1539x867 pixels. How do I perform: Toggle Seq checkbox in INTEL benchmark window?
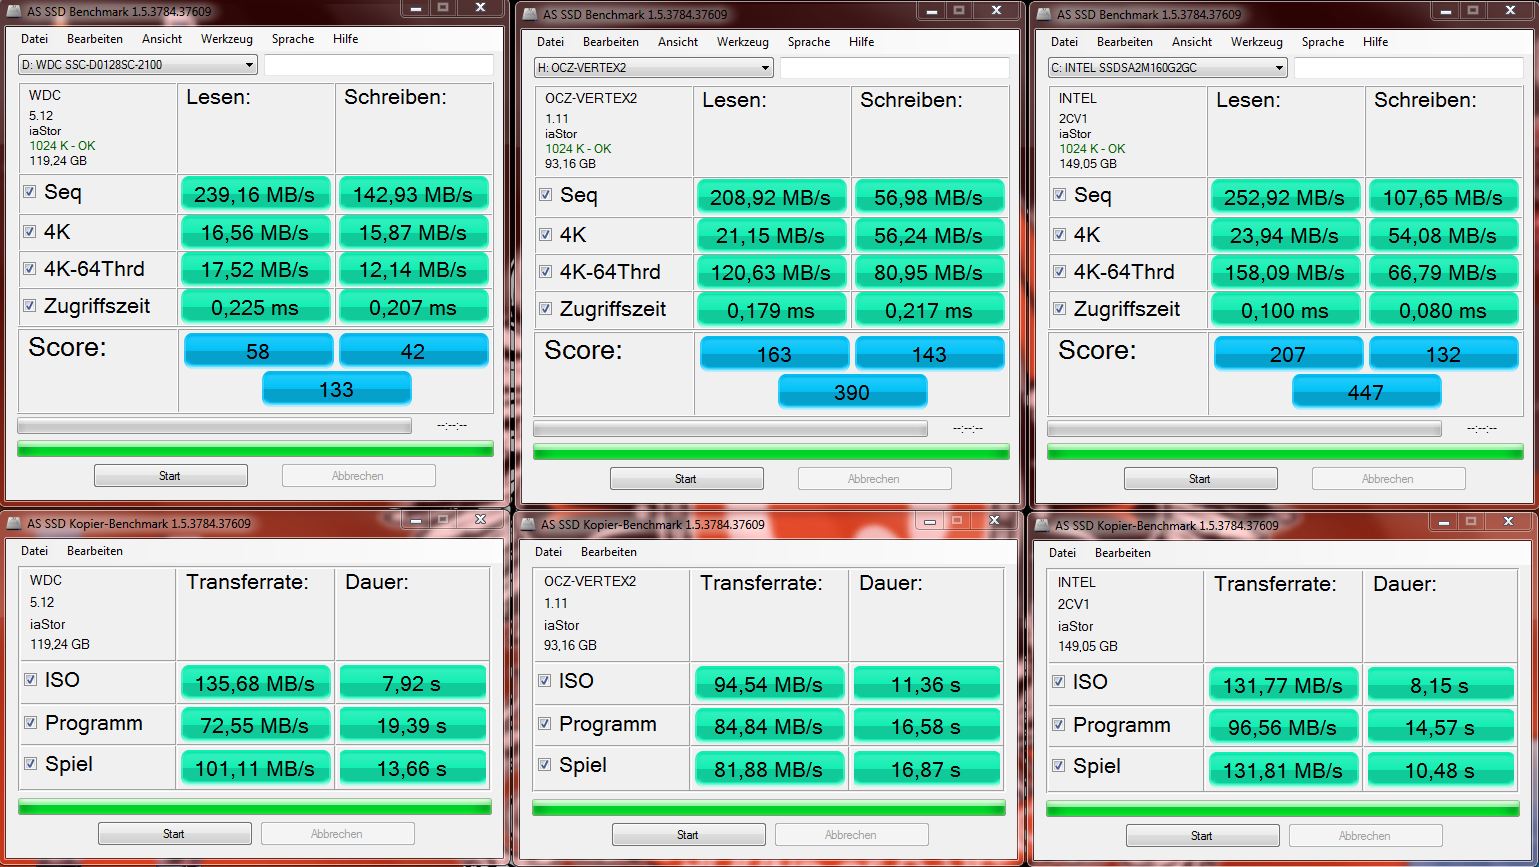coord(1059,195)
